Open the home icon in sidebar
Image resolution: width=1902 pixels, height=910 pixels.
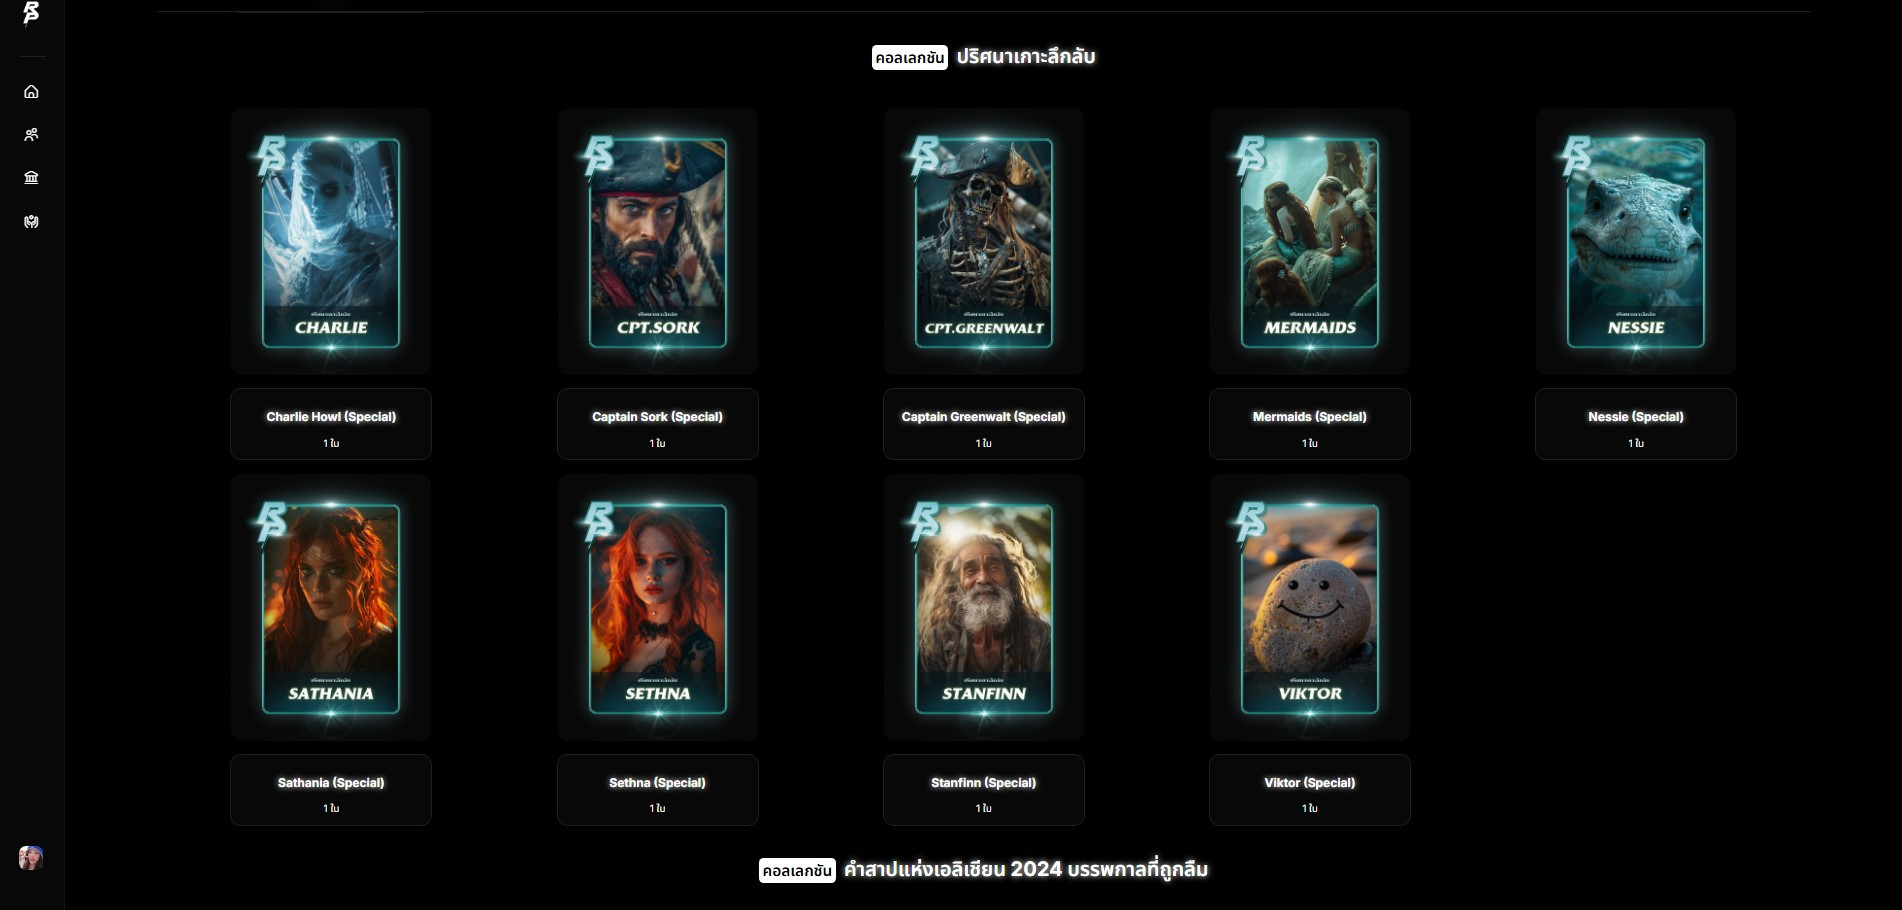[31, 92]
